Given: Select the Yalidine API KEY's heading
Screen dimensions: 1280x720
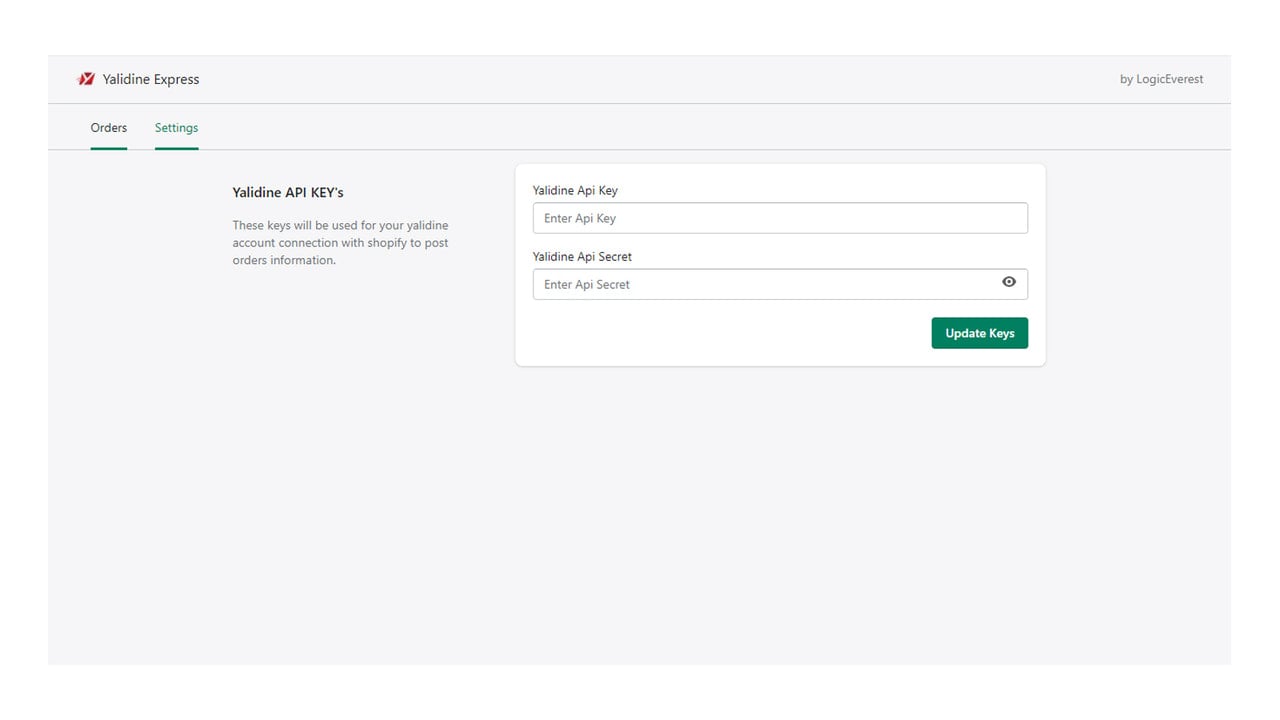Looking at the screenshot, I should coord(288,192).
